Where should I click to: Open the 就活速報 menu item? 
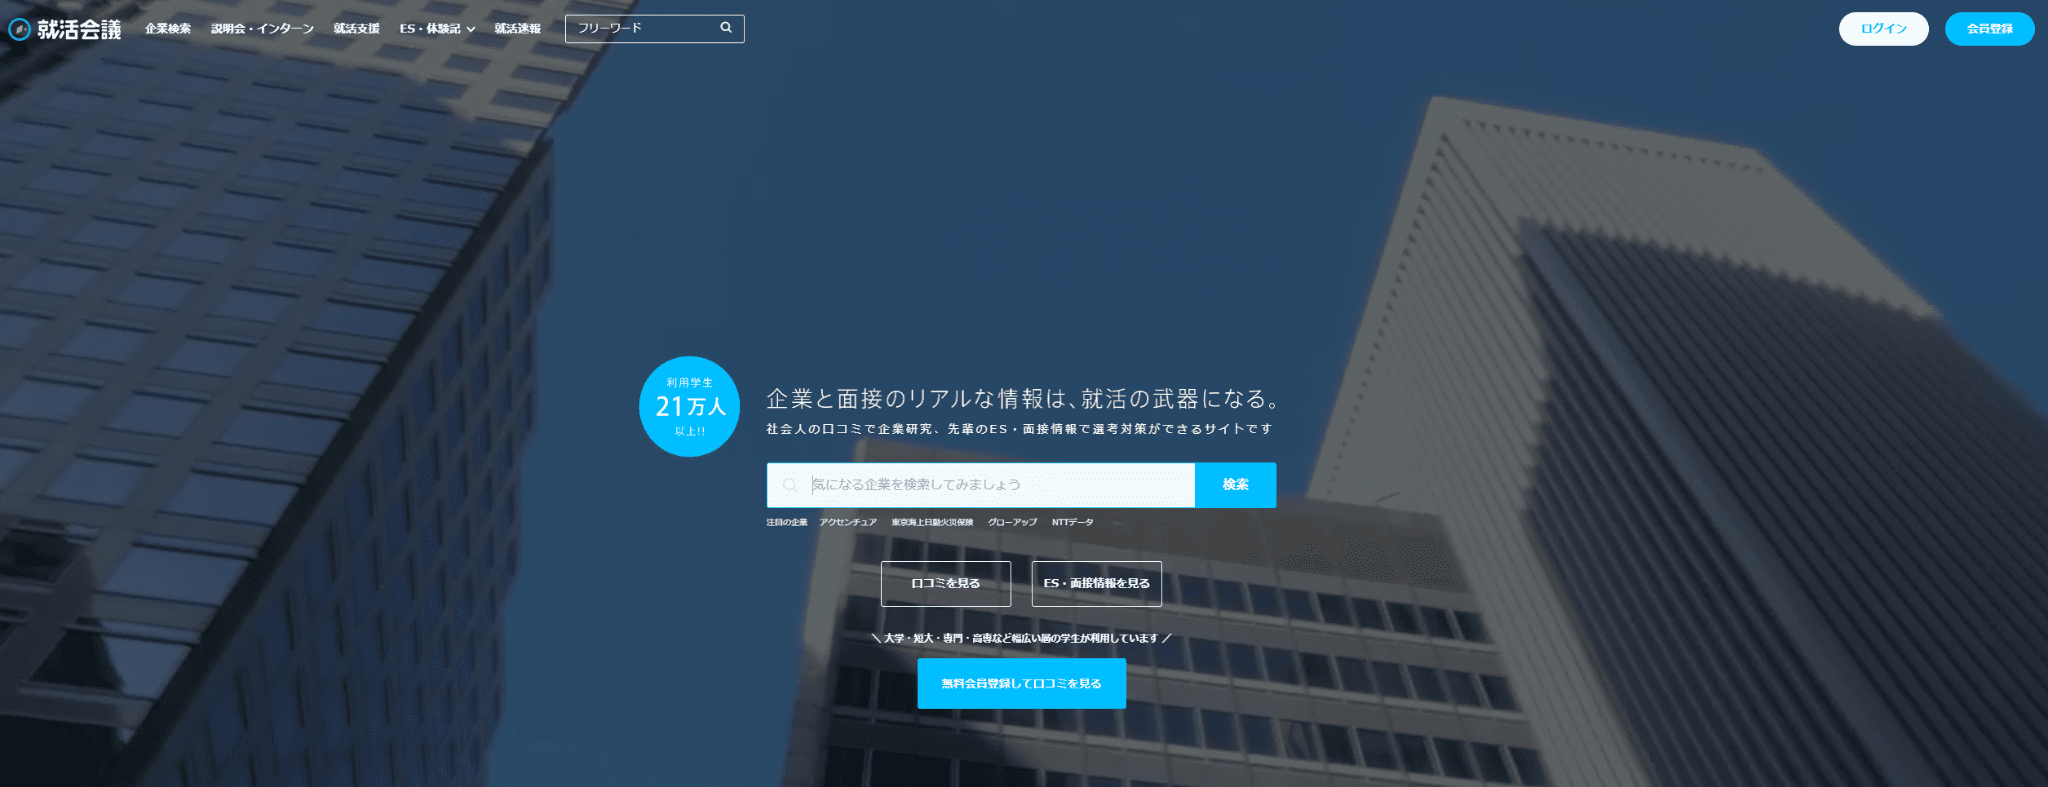tap(518, 29)
